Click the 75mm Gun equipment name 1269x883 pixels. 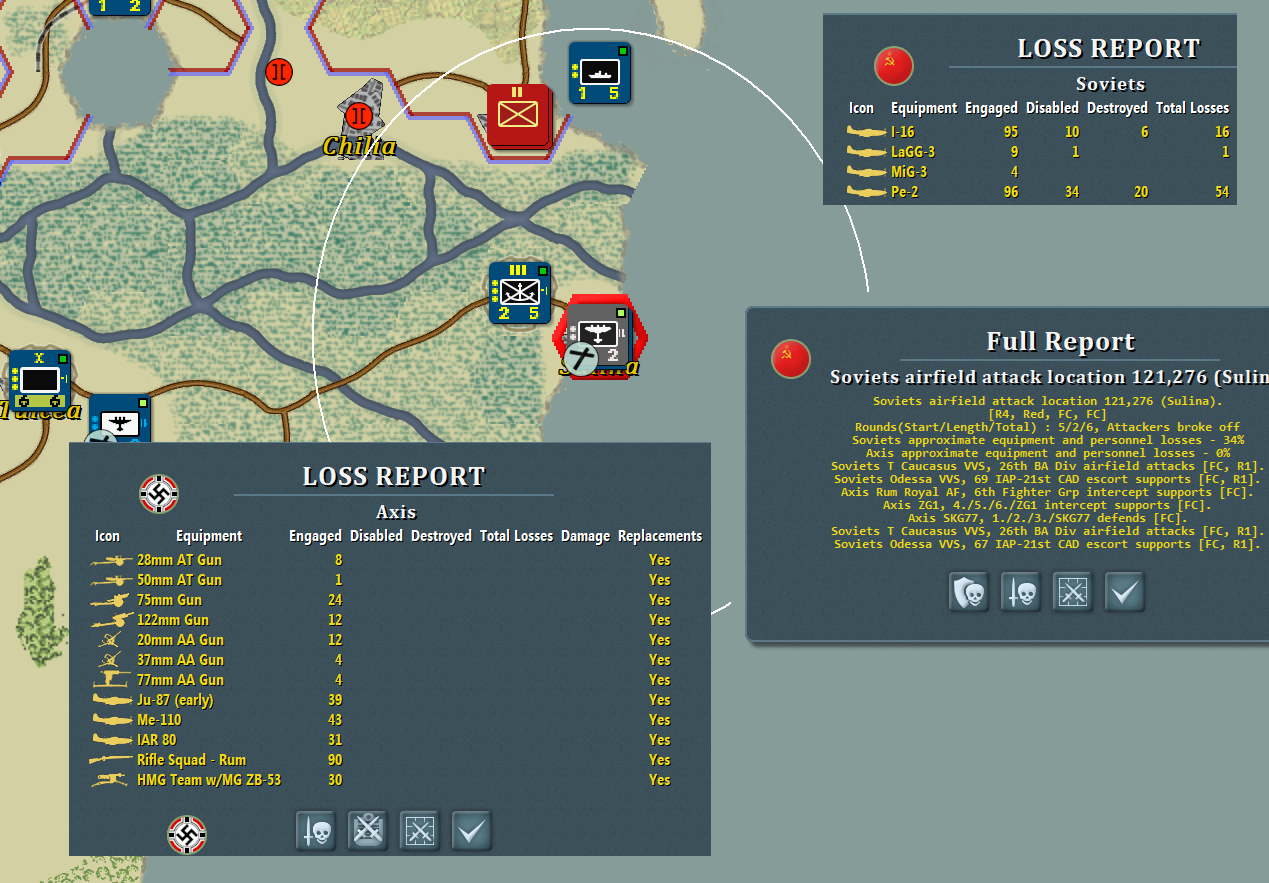(169, 600)
